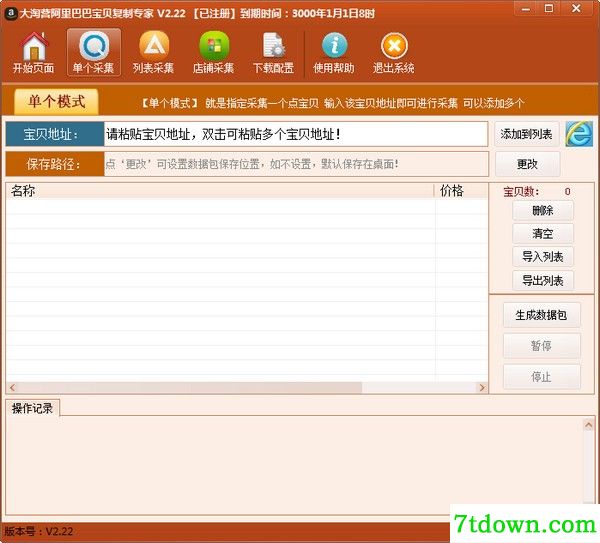Viewport: 600px width, 543px height.
Task: Open the 下载配置 settings icon
Action: coord(274,52)
